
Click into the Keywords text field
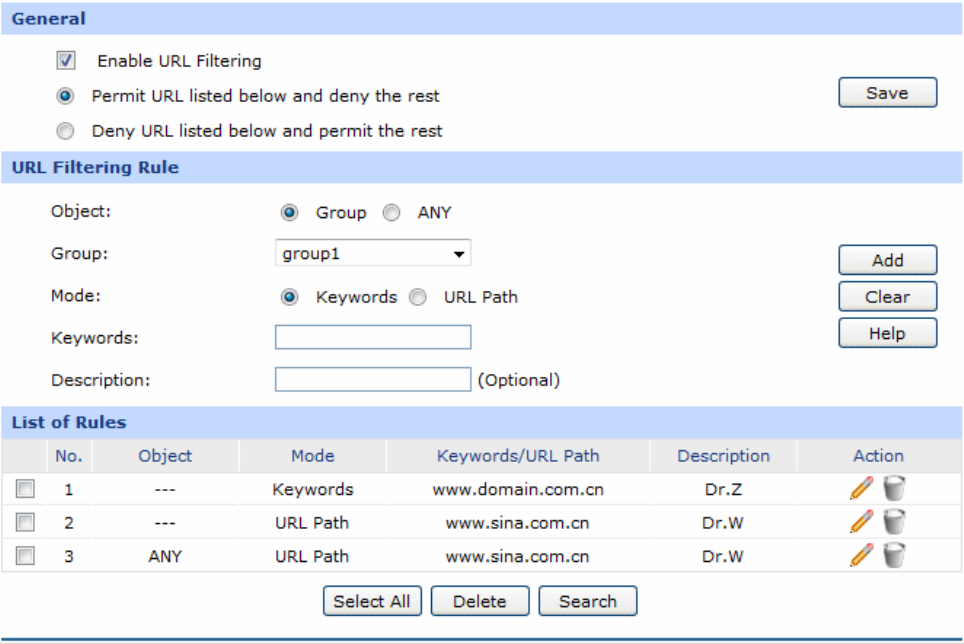click(372, 338)
